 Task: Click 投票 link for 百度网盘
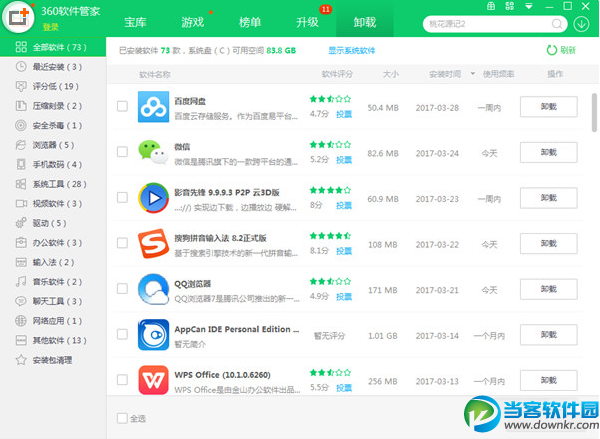[x=344, y=114]
